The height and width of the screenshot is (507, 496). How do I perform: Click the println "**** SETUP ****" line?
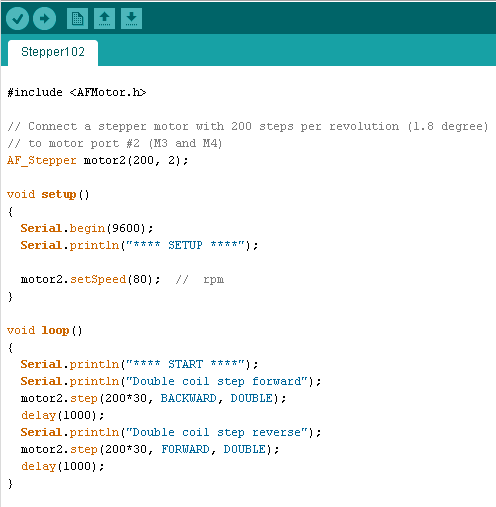[x=139, y=245]
